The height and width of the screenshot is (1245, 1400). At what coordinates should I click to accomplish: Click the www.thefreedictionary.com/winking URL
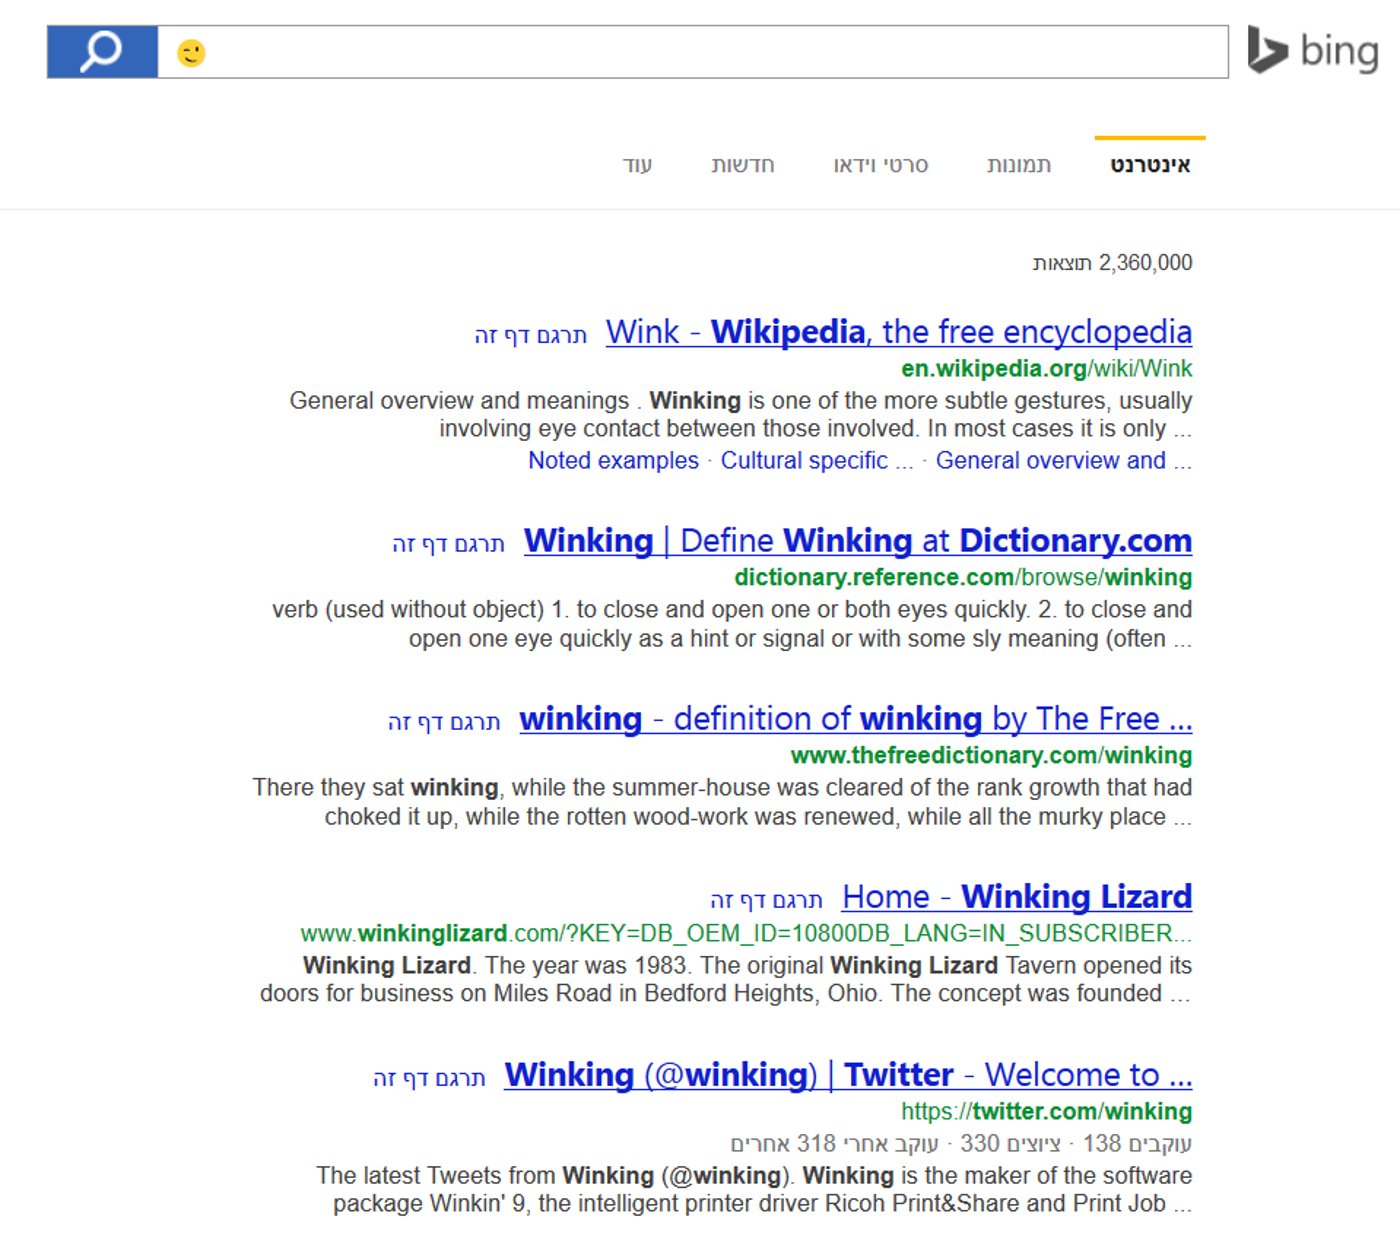[991, 755]
